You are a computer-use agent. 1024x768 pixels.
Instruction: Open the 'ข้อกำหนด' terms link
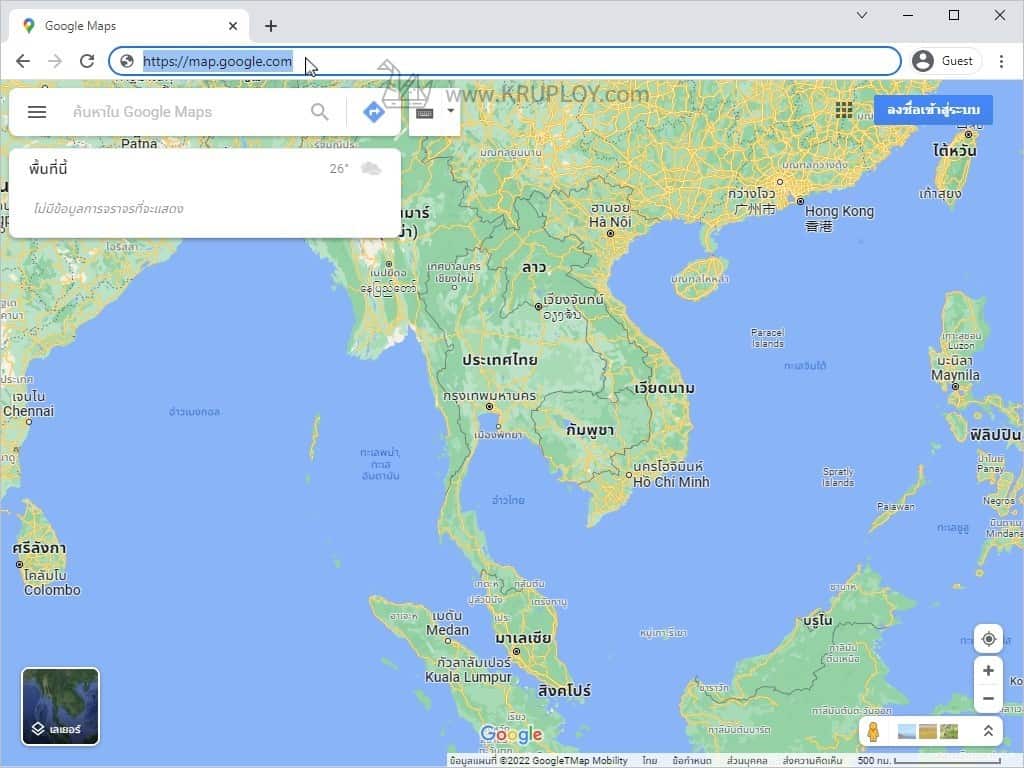pyautogui.click(x=692, y=760)
